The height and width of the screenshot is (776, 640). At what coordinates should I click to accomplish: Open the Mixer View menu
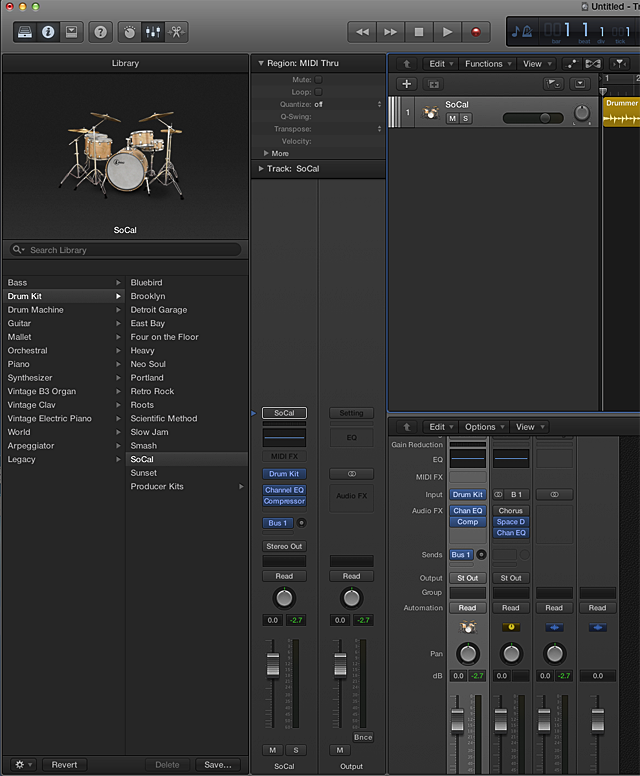pos(529,427)
